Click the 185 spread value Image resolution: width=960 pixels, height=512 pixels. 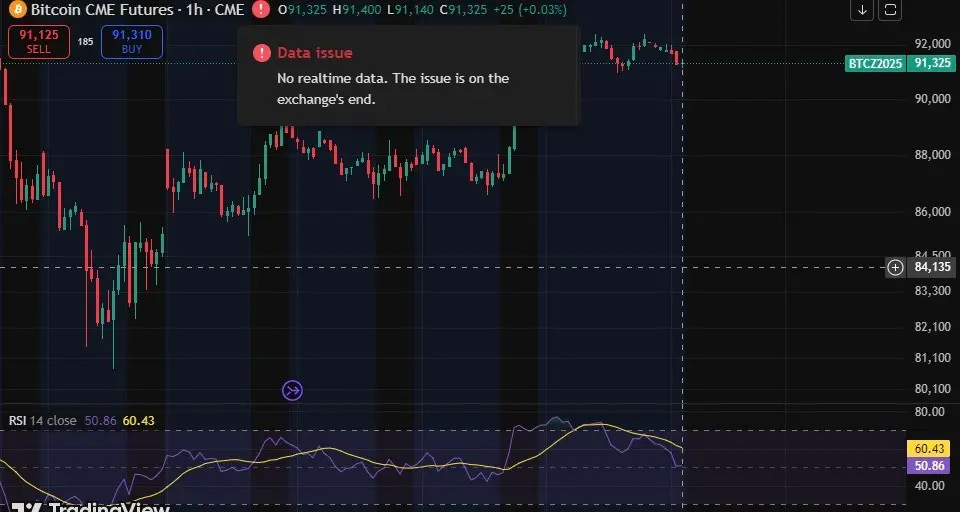coord(86,42)
